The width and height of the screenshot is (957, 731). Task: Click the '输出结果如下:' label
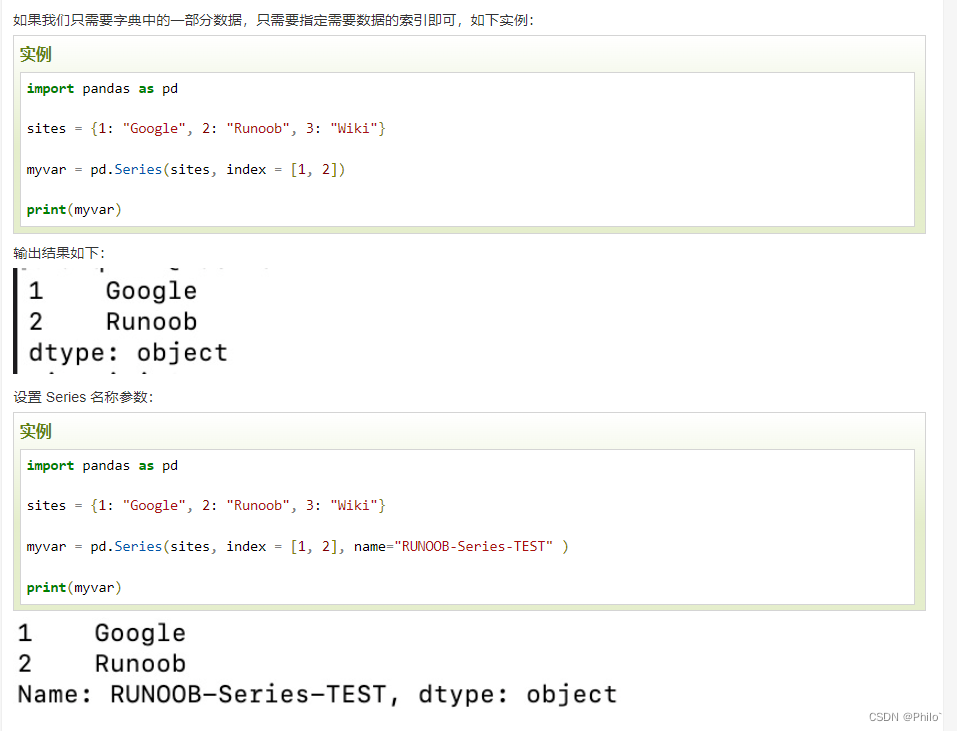(x=59, y=253)
